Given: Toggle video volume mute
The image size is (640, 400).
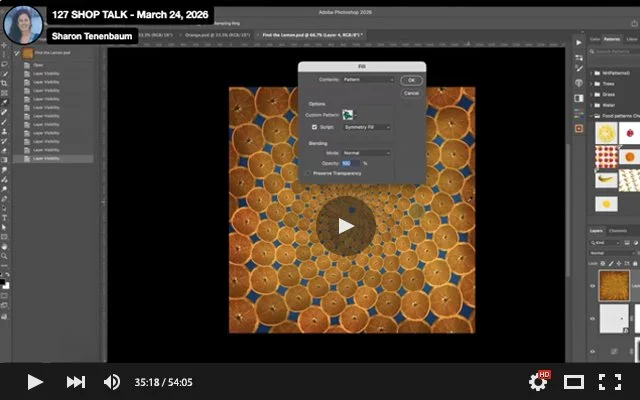Looking at the screenshot, I should point(111,382).
